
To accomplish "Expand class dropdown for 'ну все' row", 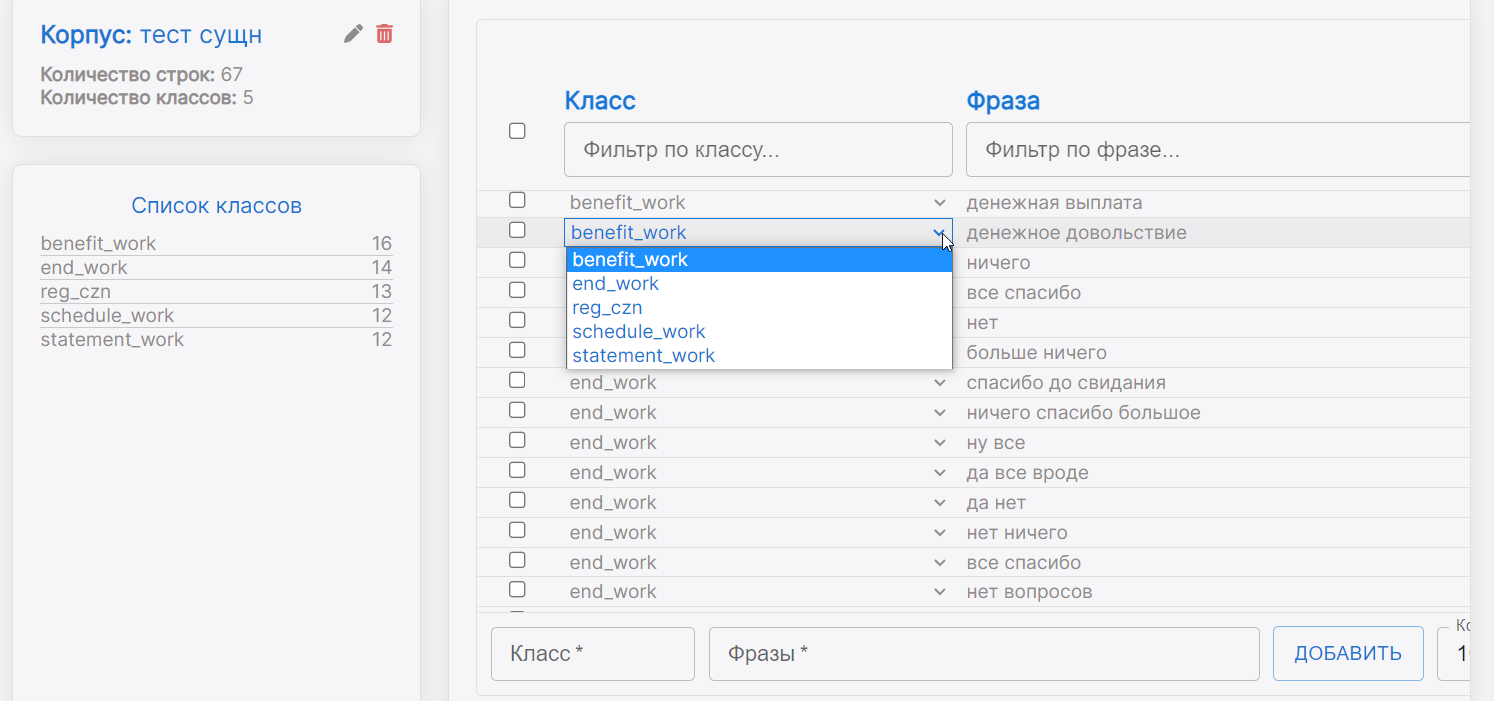I will (x=757, y=443).
